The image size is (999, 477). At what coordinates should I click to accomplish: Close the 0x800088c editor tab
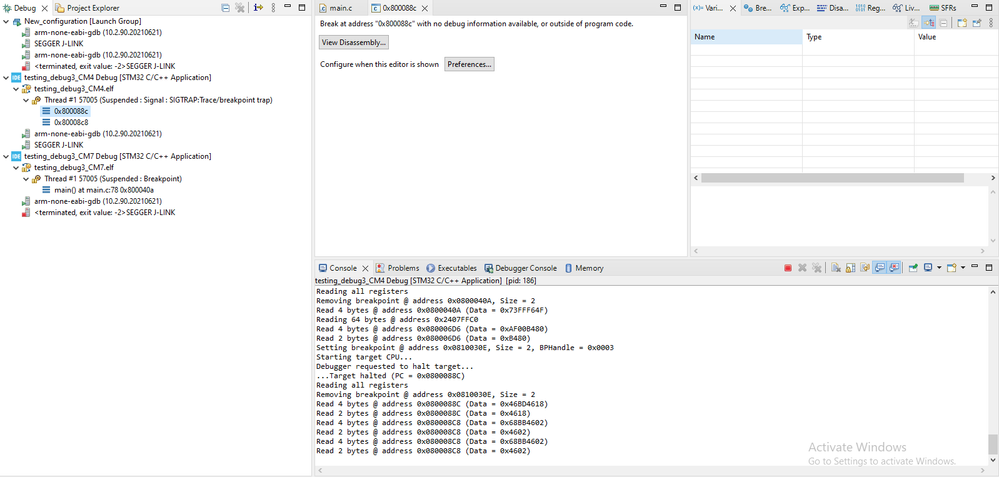click(x=423, y=8)
